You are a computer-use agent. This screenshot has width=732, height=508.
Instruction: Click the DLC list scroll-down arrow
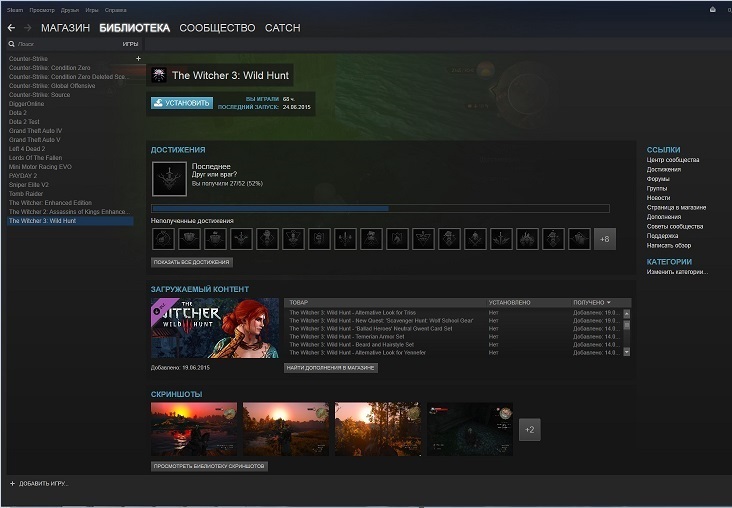coord(626,352)
